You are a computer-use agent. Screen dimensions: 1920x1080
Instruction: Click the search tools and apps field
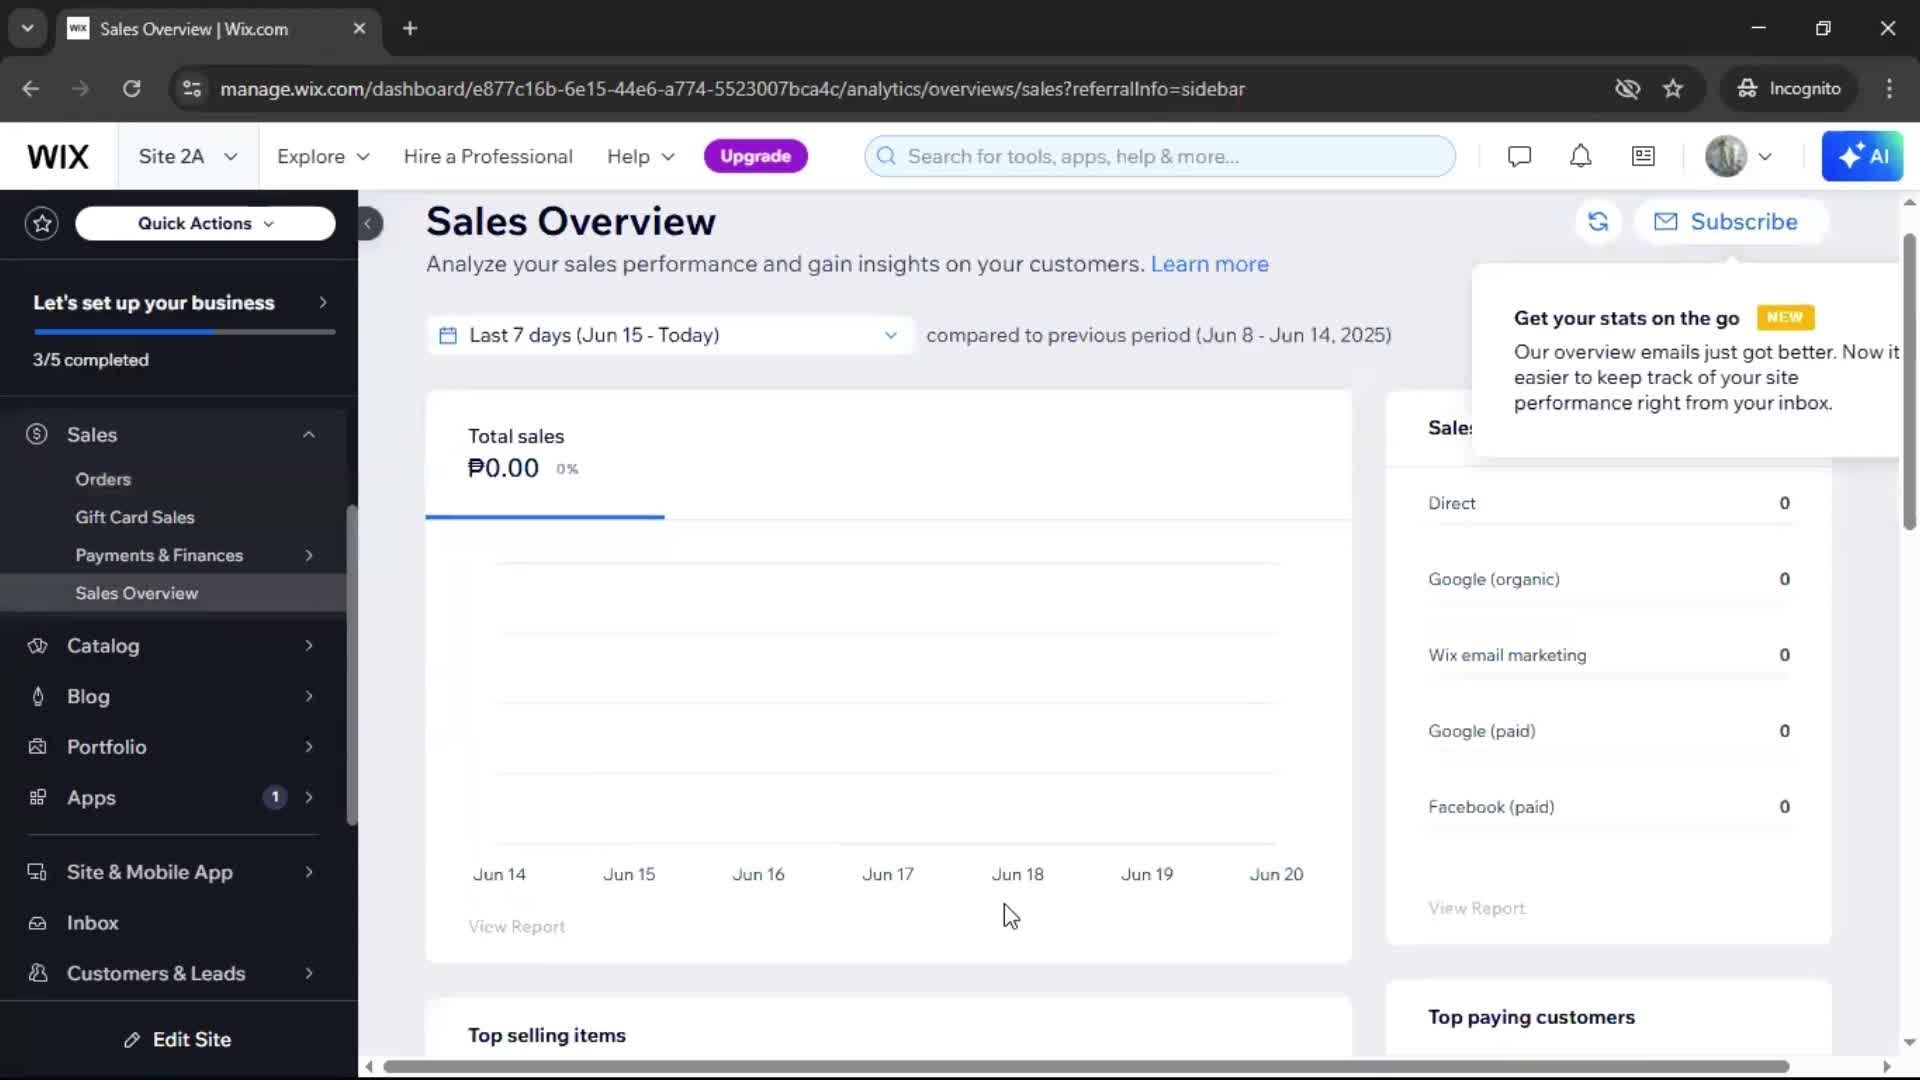pos(1160,157)
